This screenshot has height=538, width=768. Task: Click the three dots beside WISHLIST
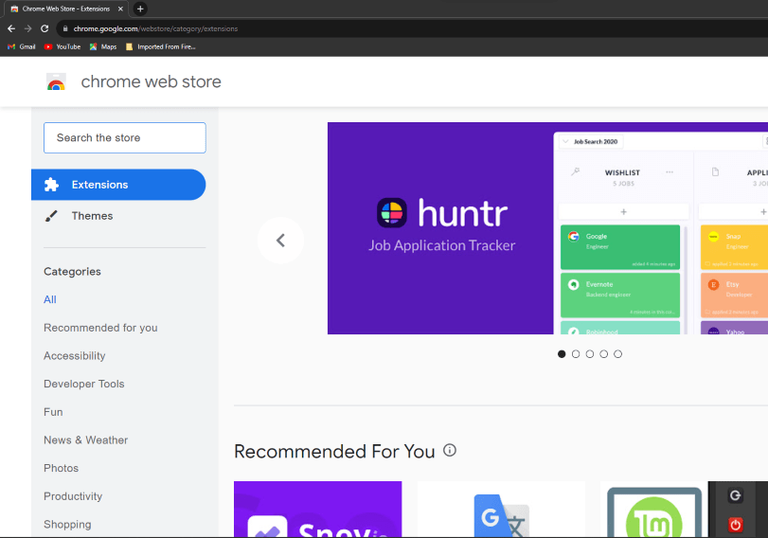pos(670,172)
